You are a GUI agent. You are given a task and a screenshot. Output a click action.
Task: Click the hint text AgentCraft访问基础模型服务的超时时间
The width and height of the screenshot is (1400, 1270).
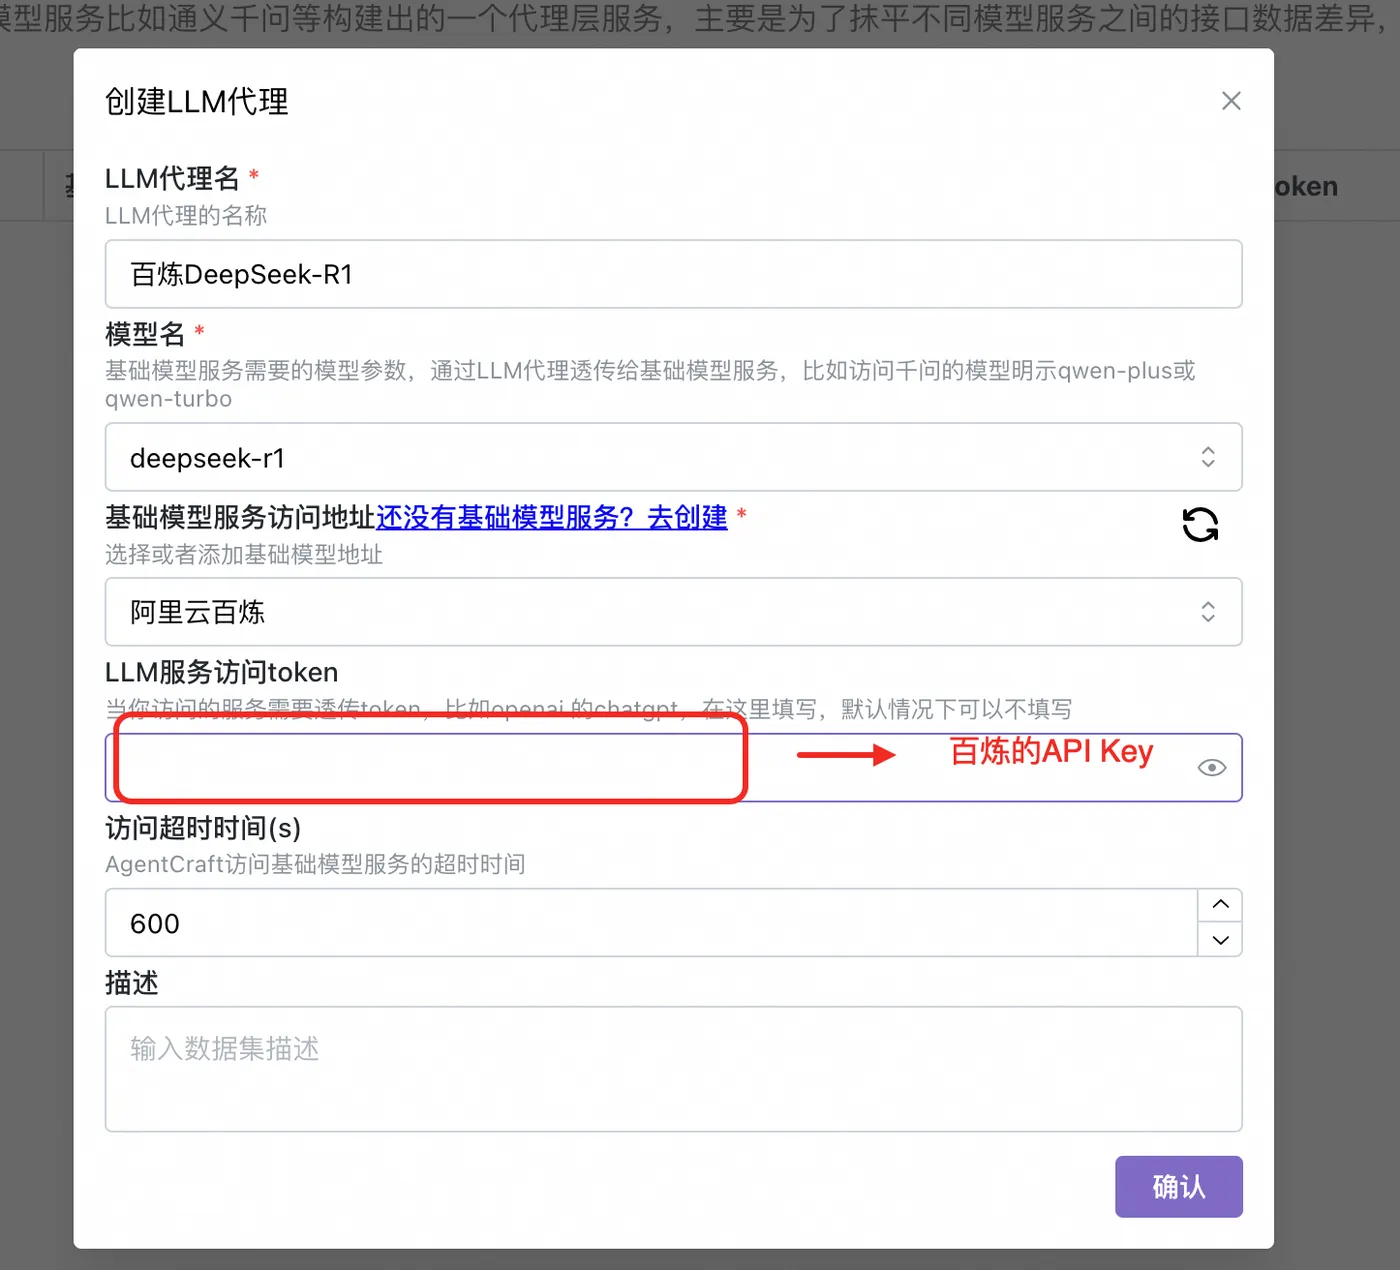[x=315, y=864]
